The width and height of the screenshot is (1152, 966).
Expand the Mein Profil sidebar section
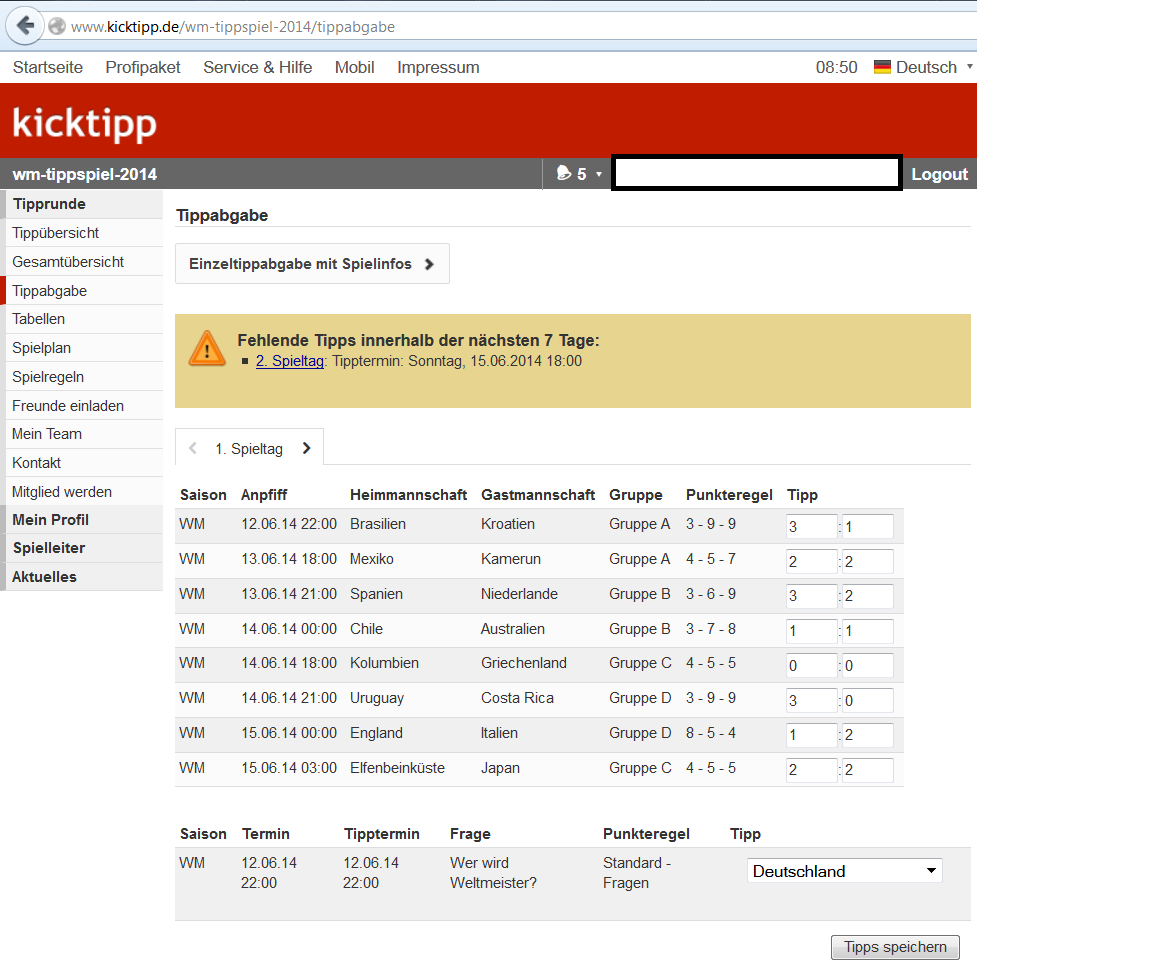click(50, 520)
